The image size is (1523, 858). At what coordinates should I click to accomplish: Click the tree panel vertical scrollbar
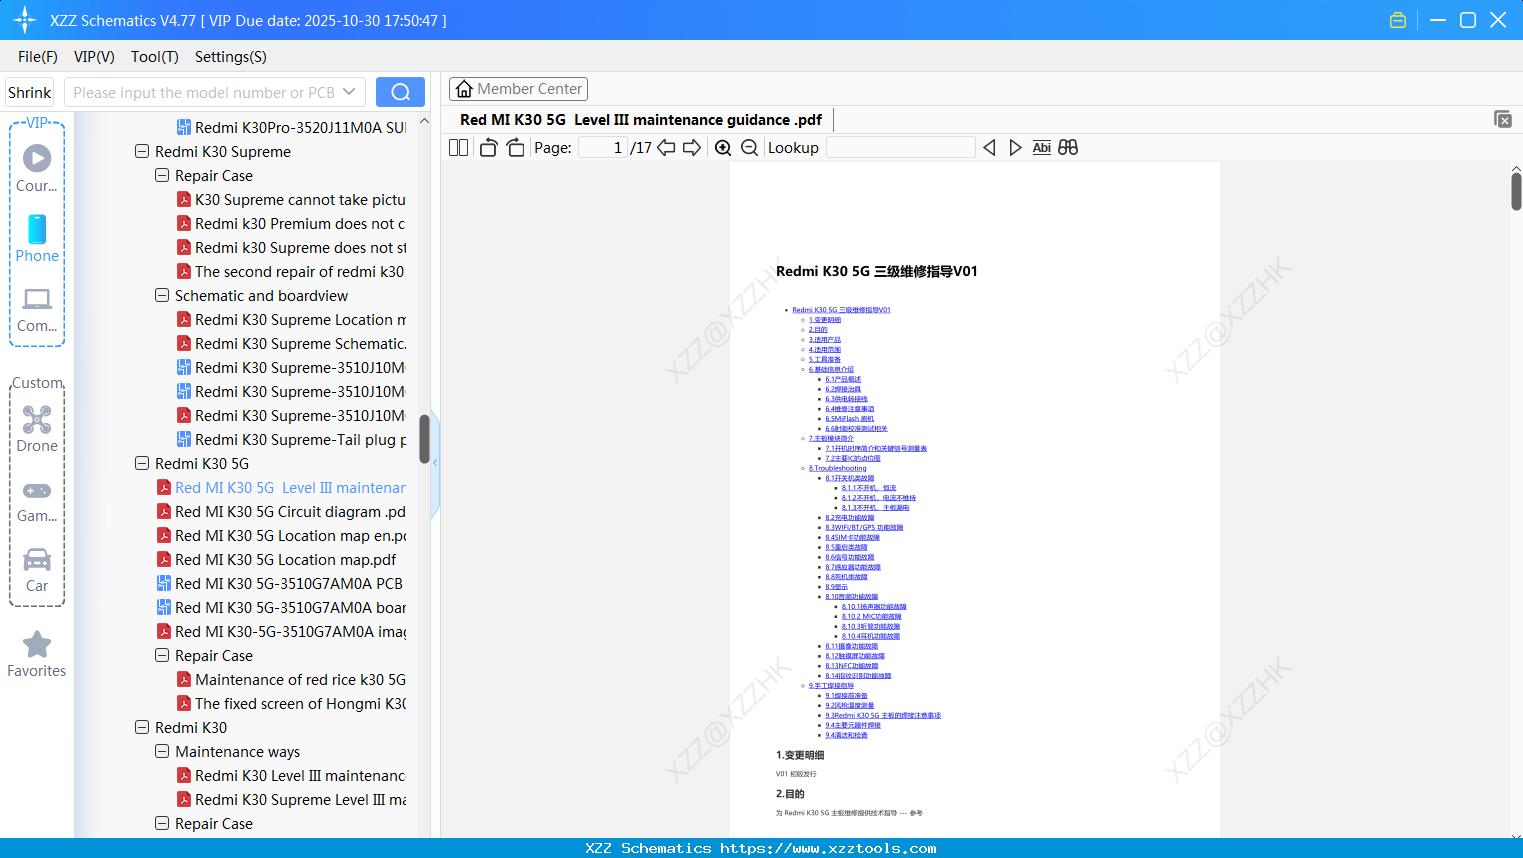[x=424, y=440]
